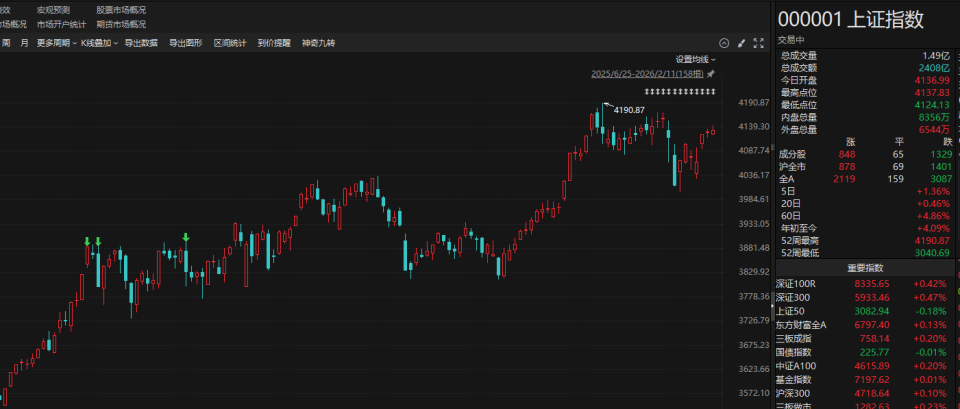This screenshot has height=409, width=960.
Task: Click the 内盘总量 value 8356万
Action: coord(934,117)
